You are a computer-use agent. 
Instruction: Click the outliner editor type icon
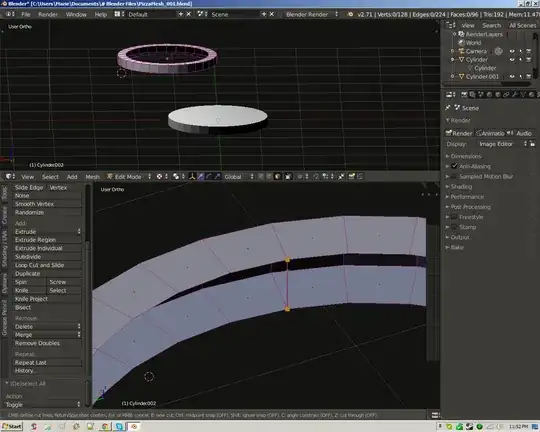tap(449, 25)
